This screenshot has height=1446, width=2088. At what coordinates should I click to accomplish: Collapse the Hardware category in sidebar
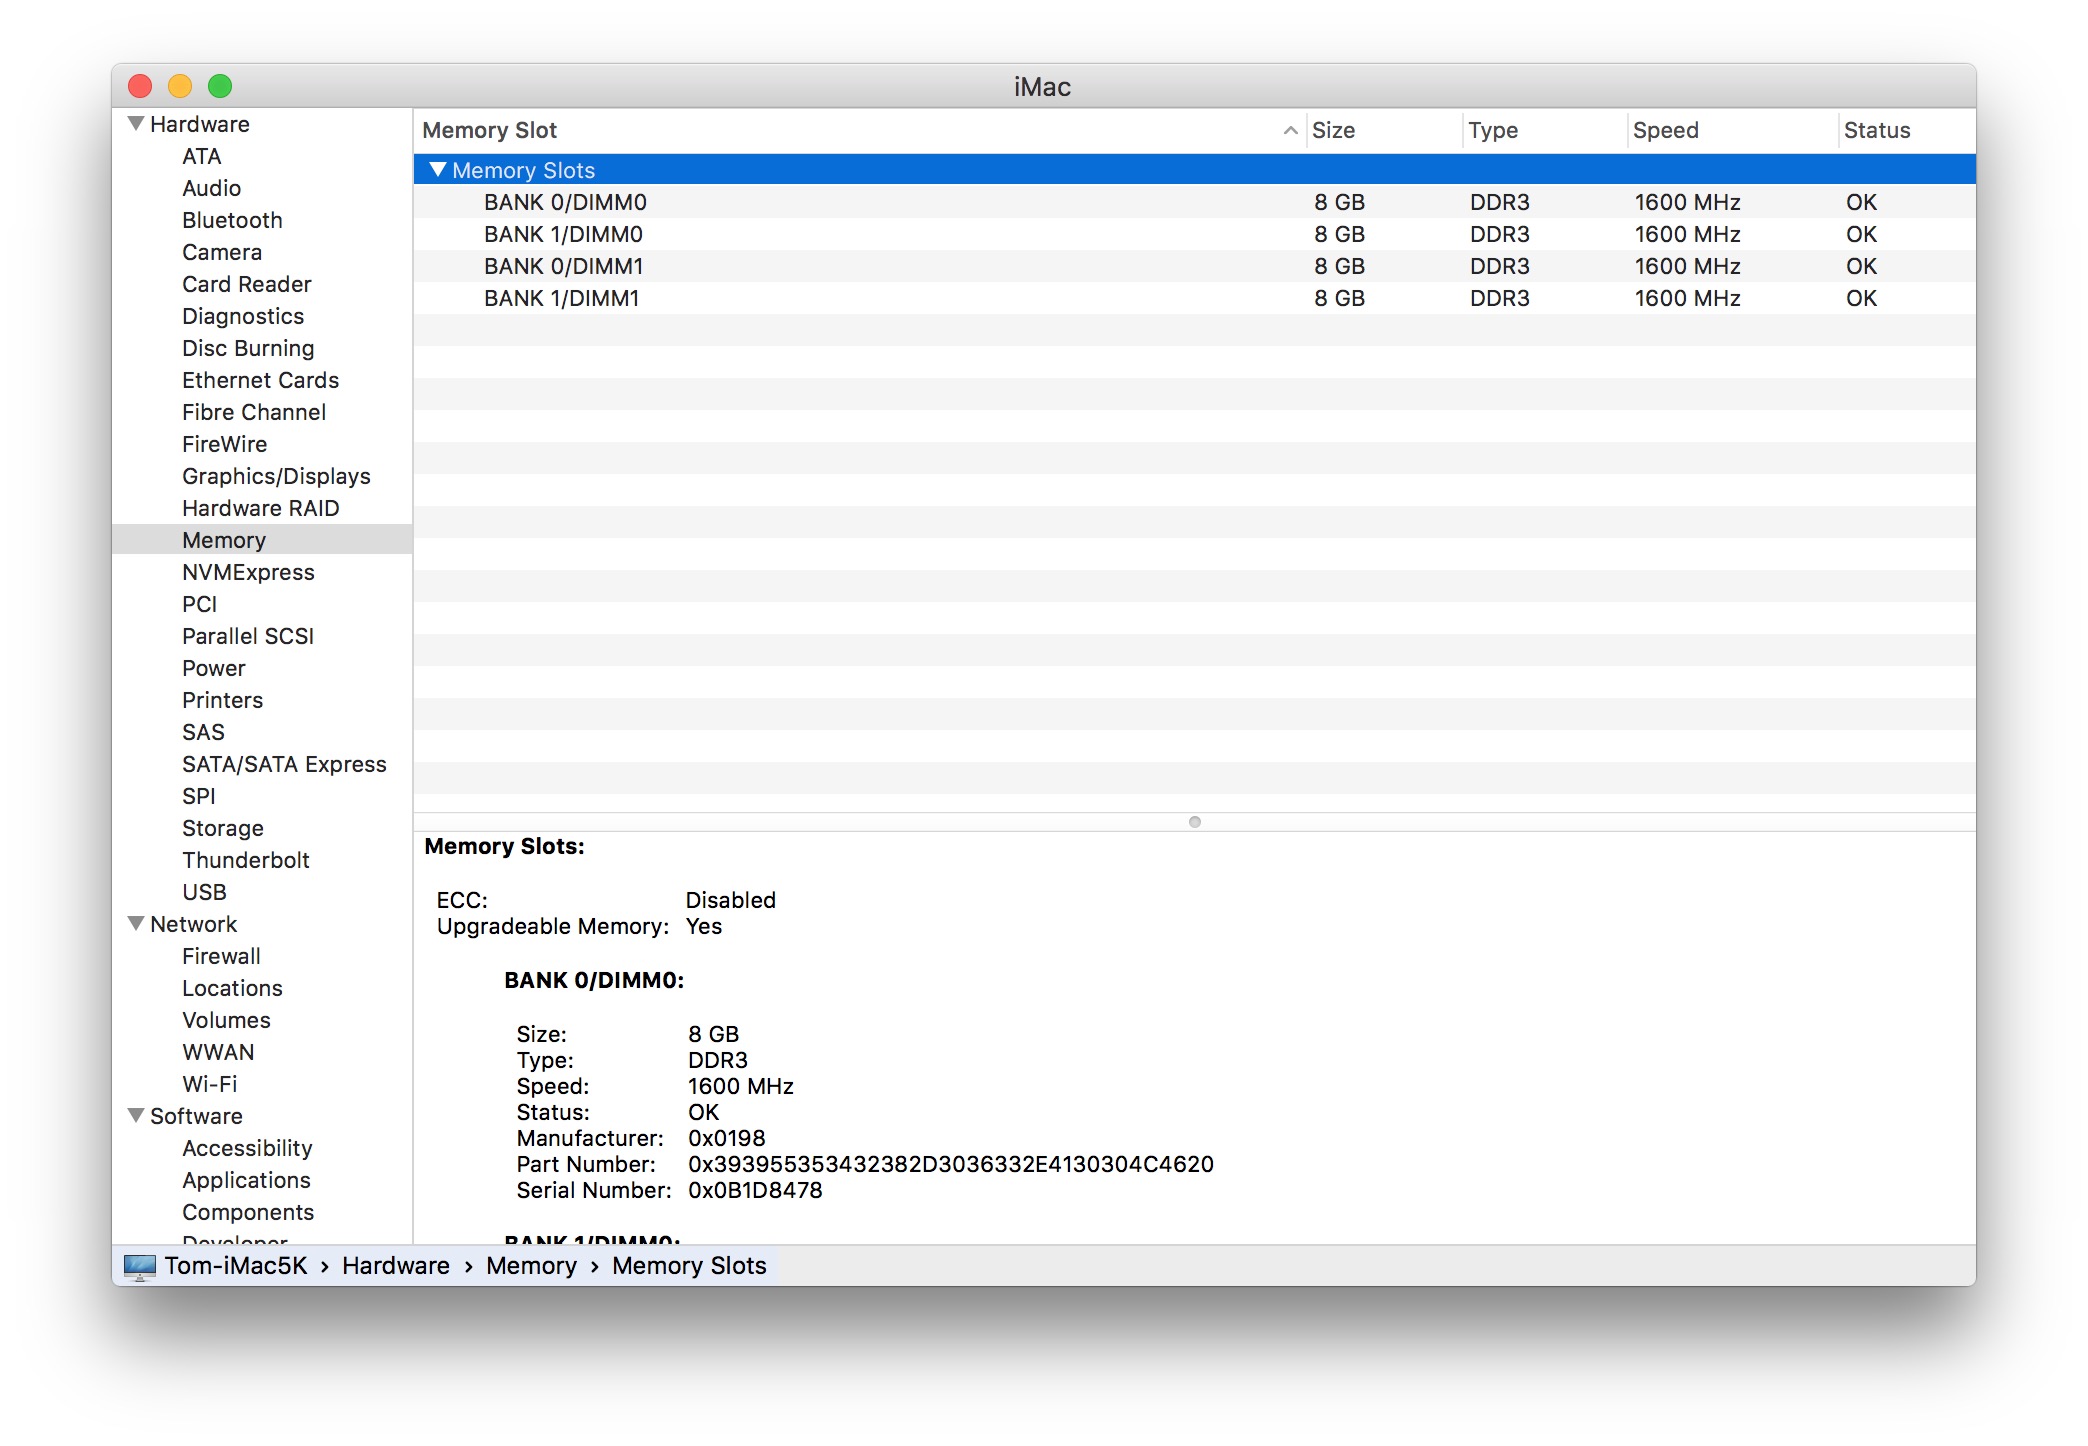136,123
